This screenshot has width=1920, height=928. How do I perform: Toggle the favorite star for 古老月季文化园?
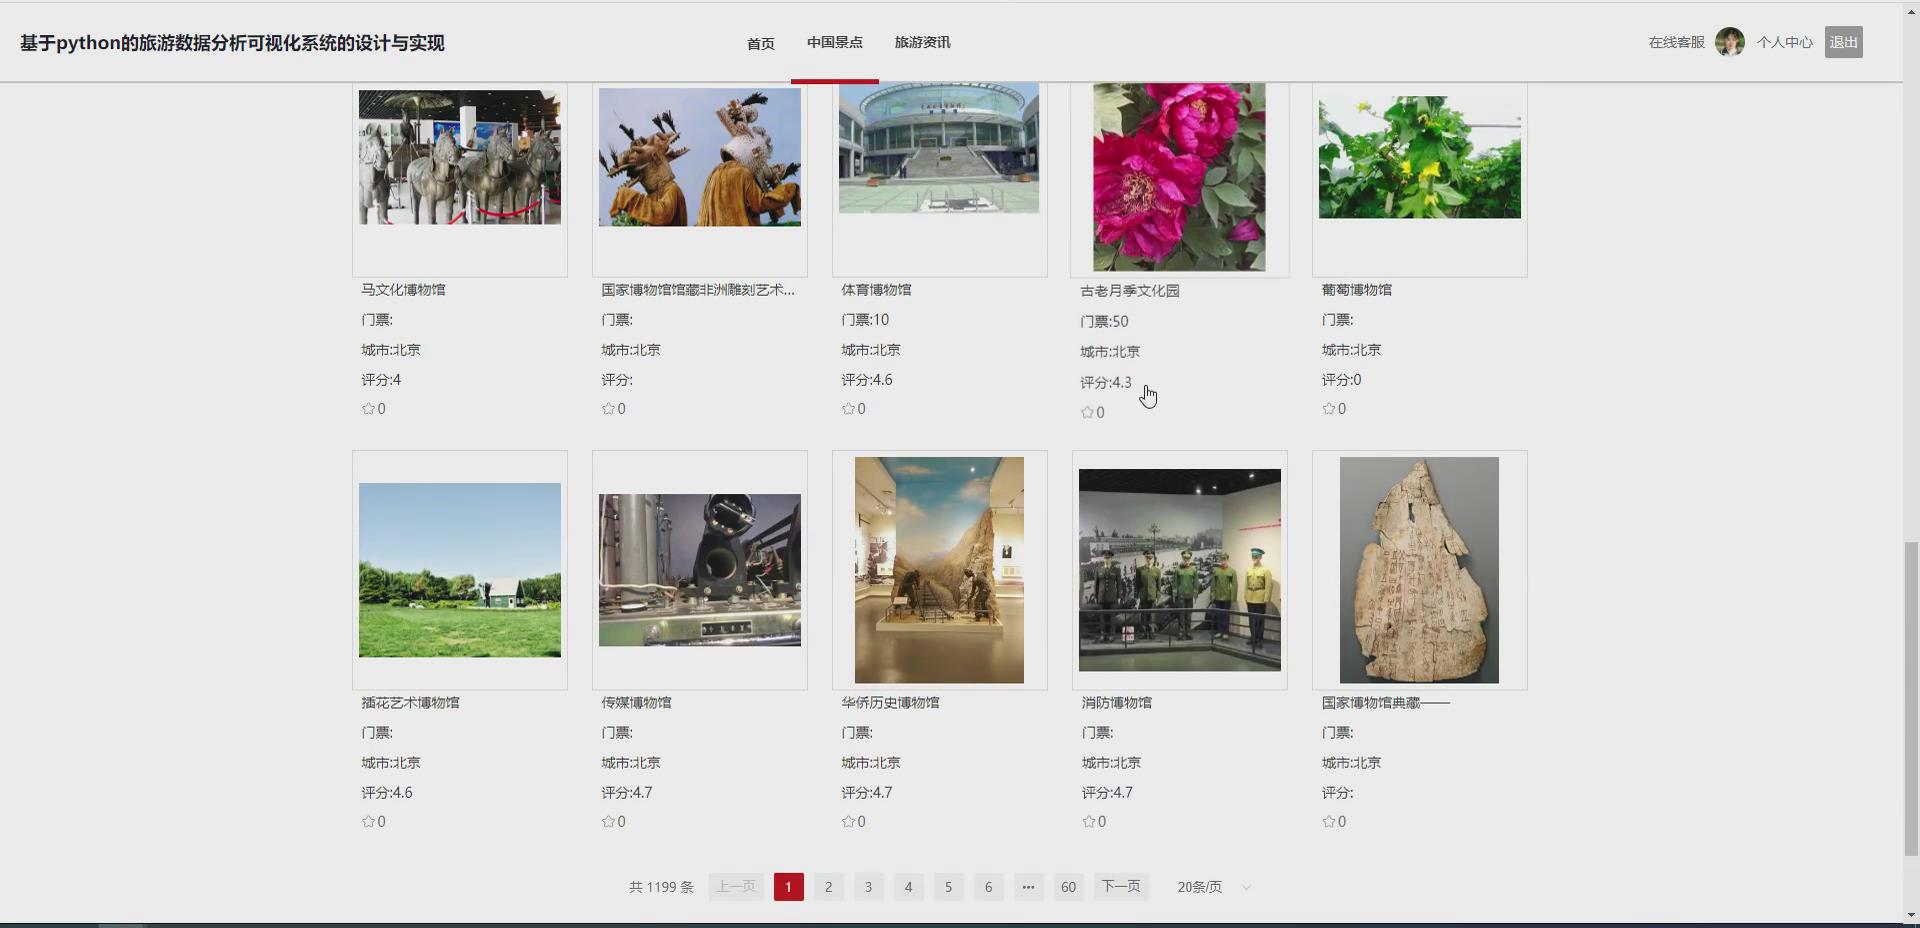coord(1087,412)
